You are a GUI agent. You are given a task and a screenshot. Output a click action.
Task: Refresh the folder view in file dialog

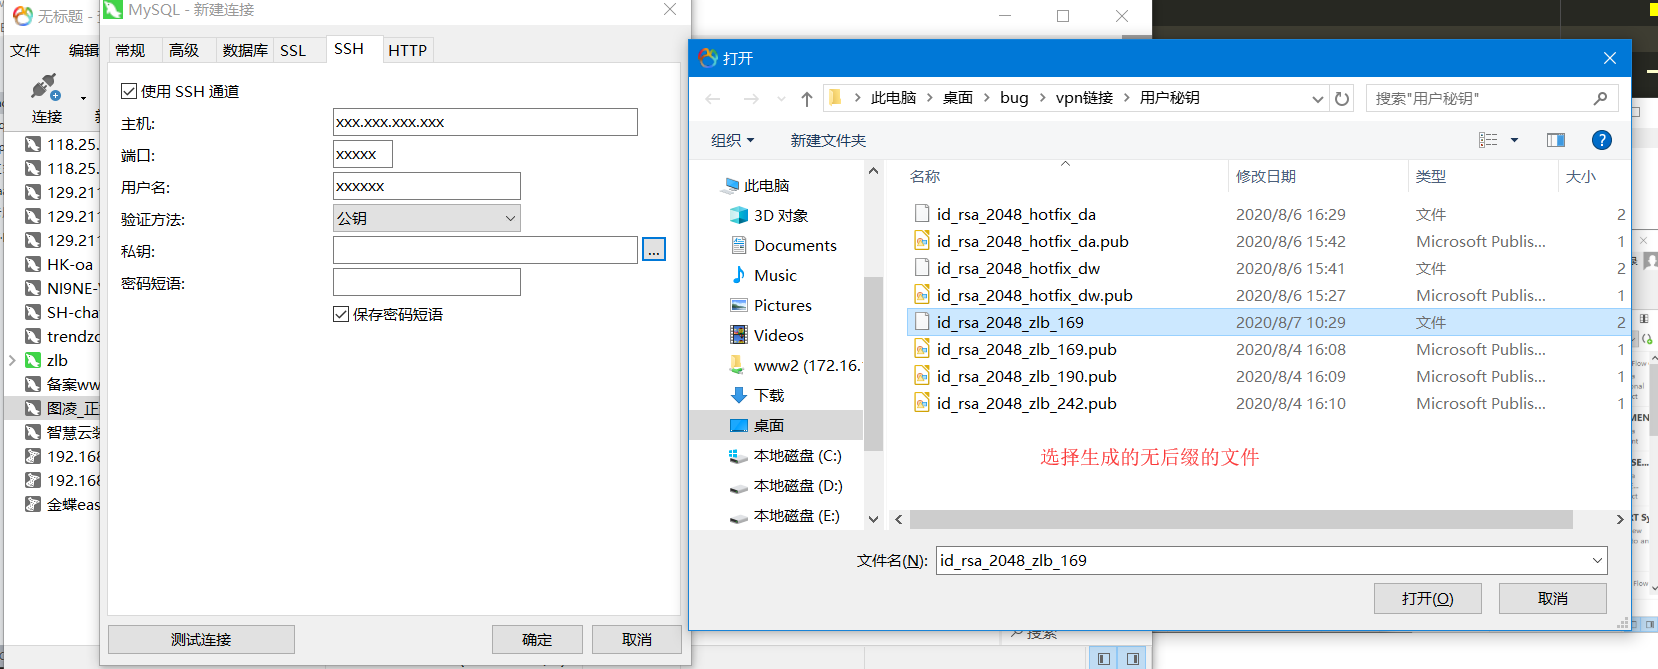click(x=1342, y=98)
